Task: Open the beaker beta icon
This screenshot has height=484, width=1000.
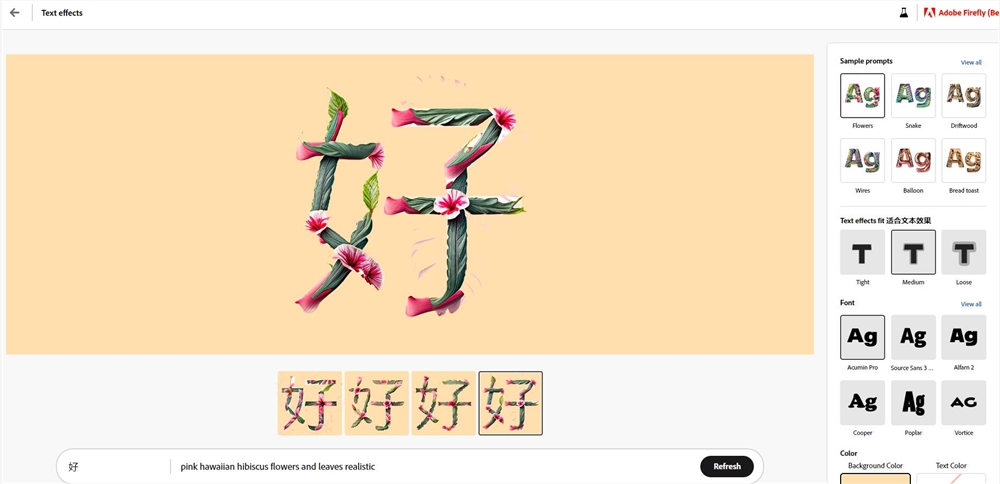Action: point(903,13)
